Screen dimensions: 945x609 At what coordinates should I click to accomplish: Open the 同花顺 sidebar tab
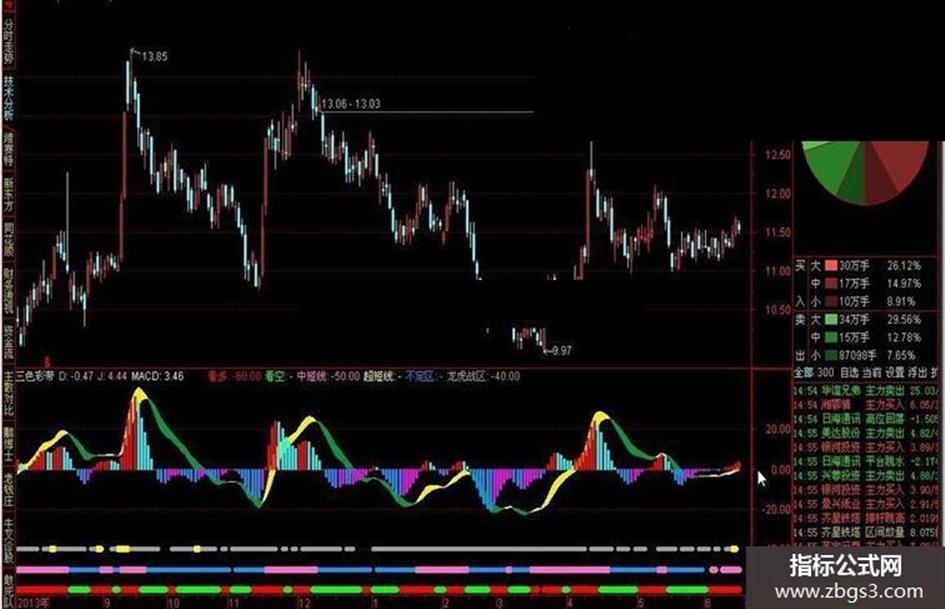(x=8, y=239)
